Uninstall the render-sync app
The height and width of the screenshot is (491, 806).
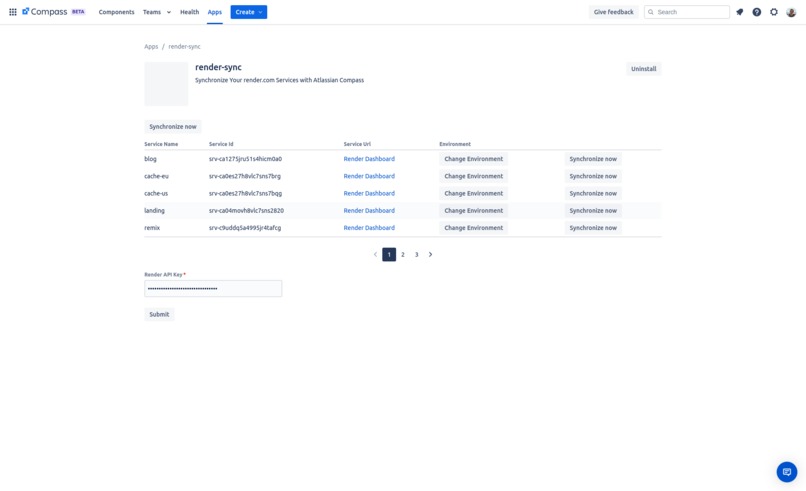[644, 69]
